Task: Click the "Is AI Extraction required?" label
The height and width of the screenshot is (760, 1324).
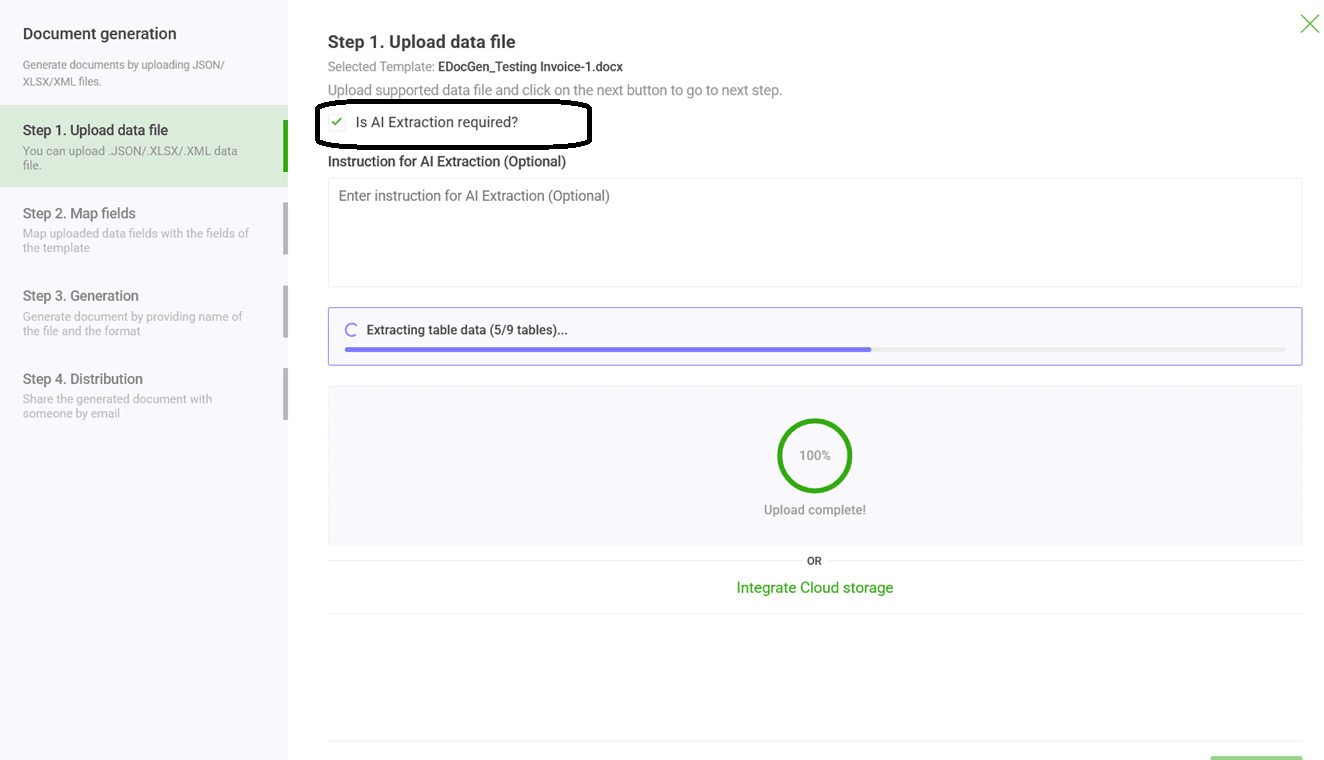Action: click(x=437, y=122)
